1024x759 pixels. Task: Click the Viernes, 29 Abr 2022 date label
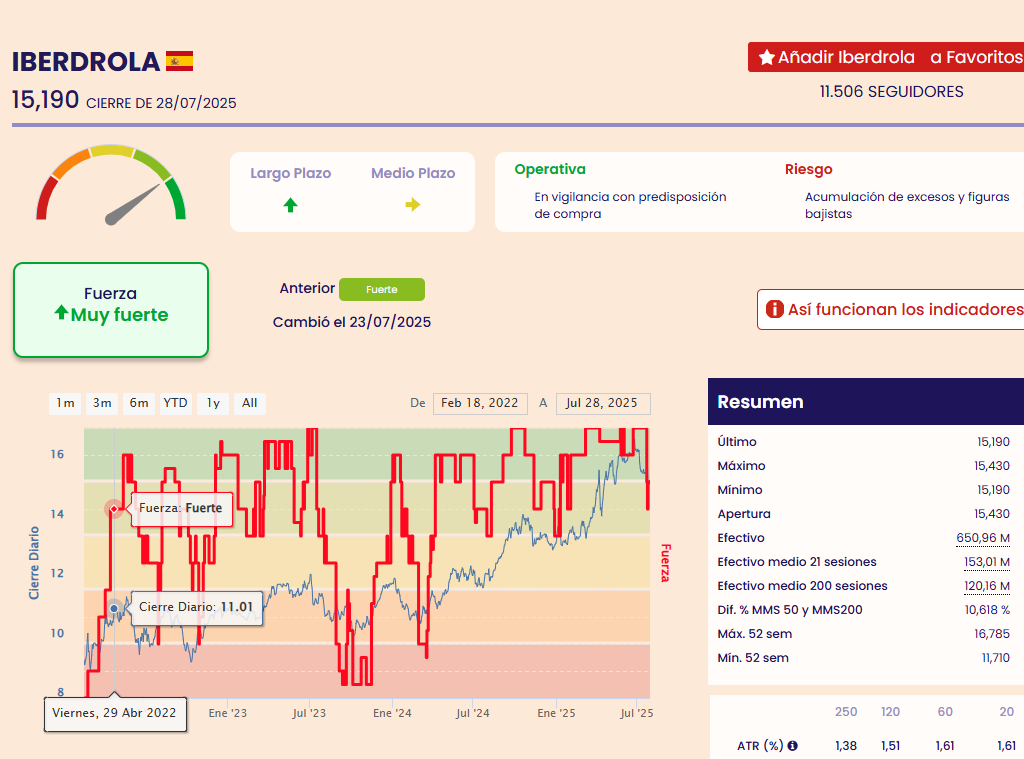114,713
